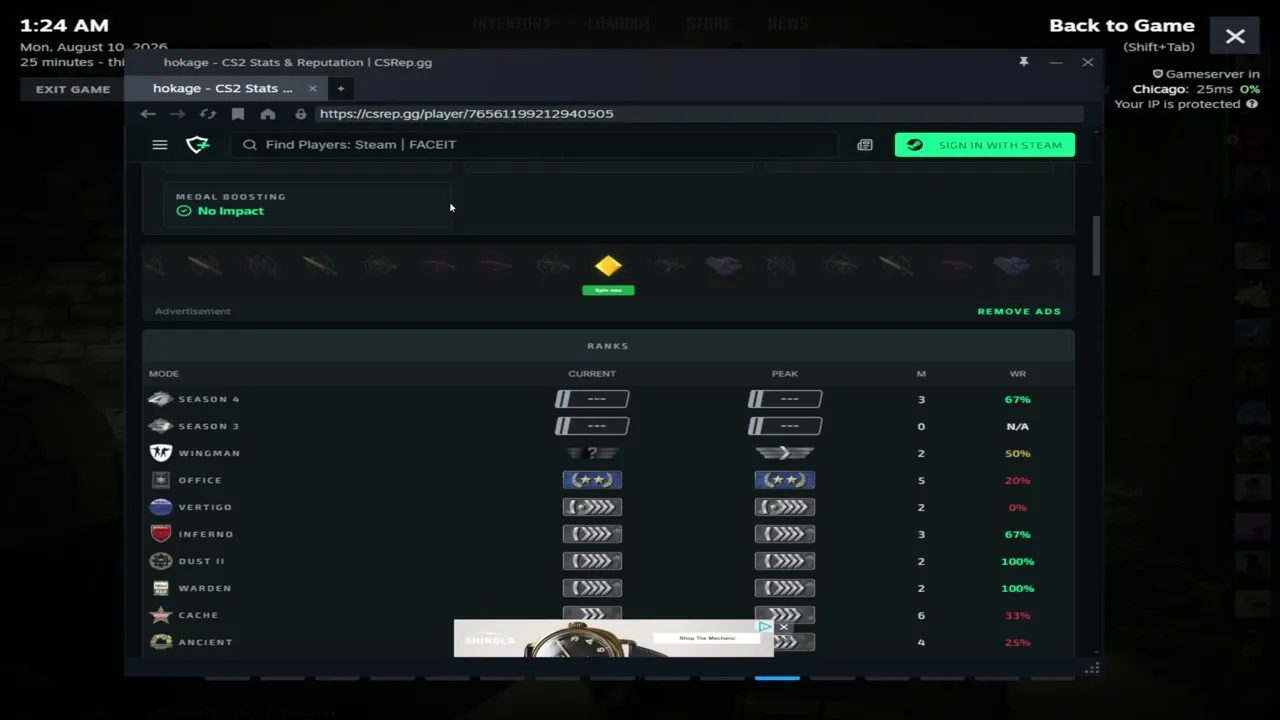Click the Season 4 current rating badge
The width and height of the screenshot is (1280, 720).
click(592, 399)
